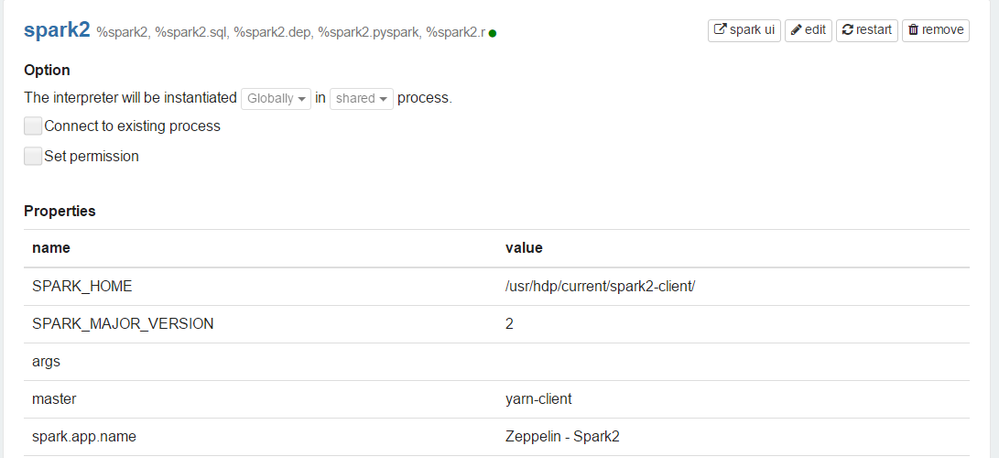Viewport: 999px width, 458px height.
Task: Click the SPARK_MAJOR_VERSION value cell
Action: (x=511, y=323)
